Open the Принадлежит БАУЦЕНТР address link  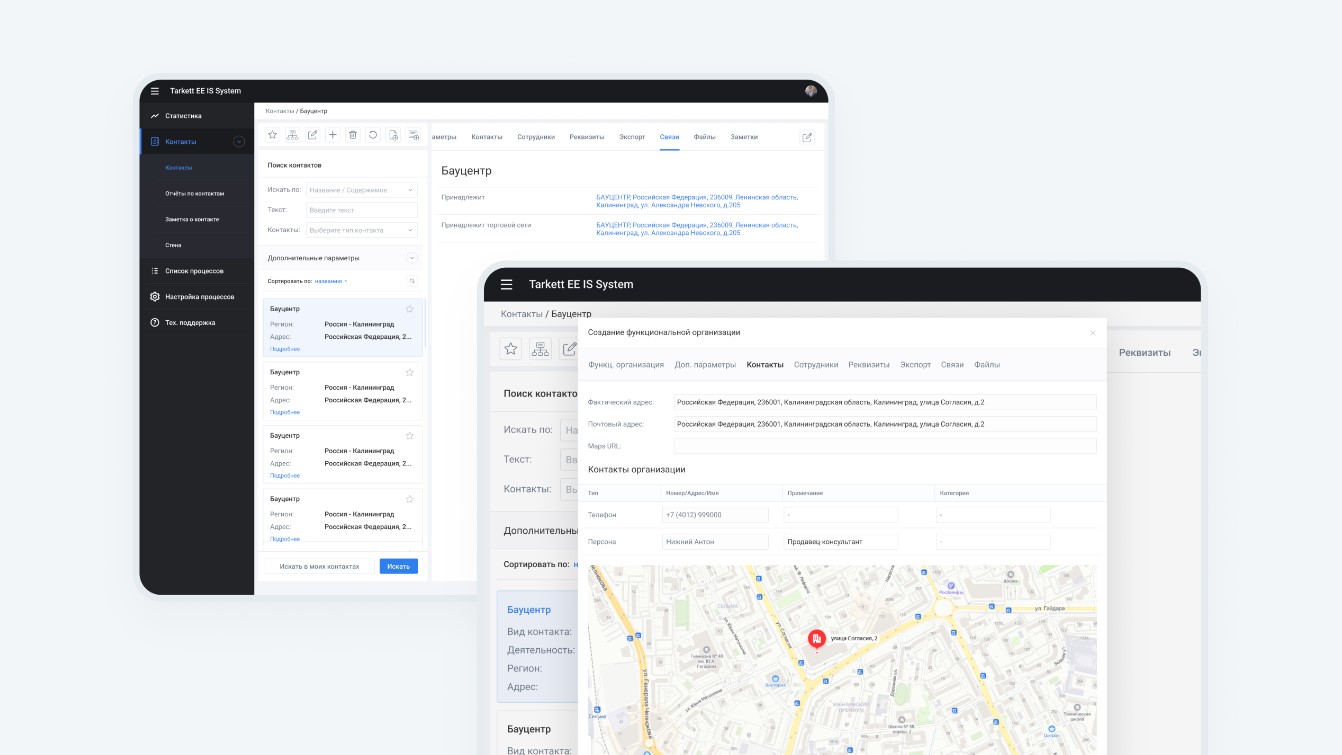(697, 201)
